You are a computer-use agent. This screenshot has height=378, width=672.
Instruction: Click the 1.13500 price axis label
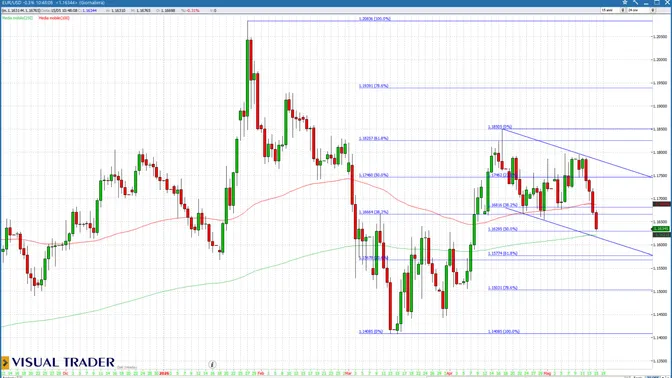click(660, 361)
